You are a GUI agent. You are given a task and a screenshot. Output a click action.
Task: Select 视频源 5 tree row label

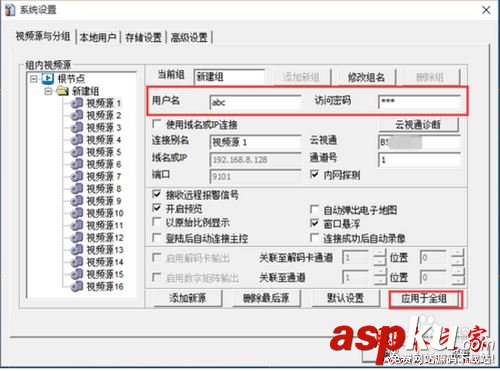(x=104, y=152)
